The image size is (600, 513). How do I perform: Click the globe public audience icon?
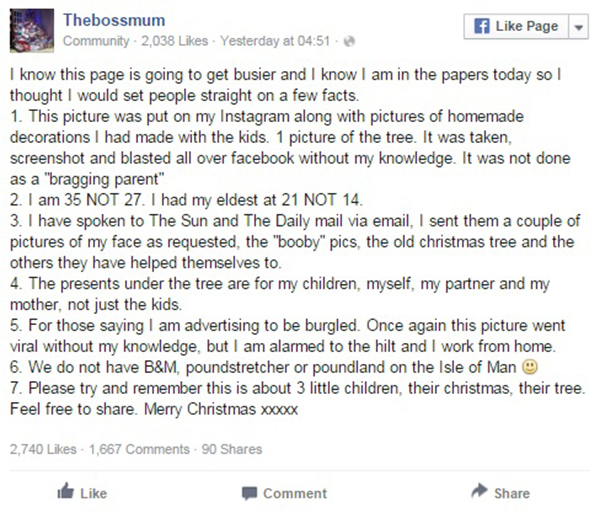pos(349,41)
